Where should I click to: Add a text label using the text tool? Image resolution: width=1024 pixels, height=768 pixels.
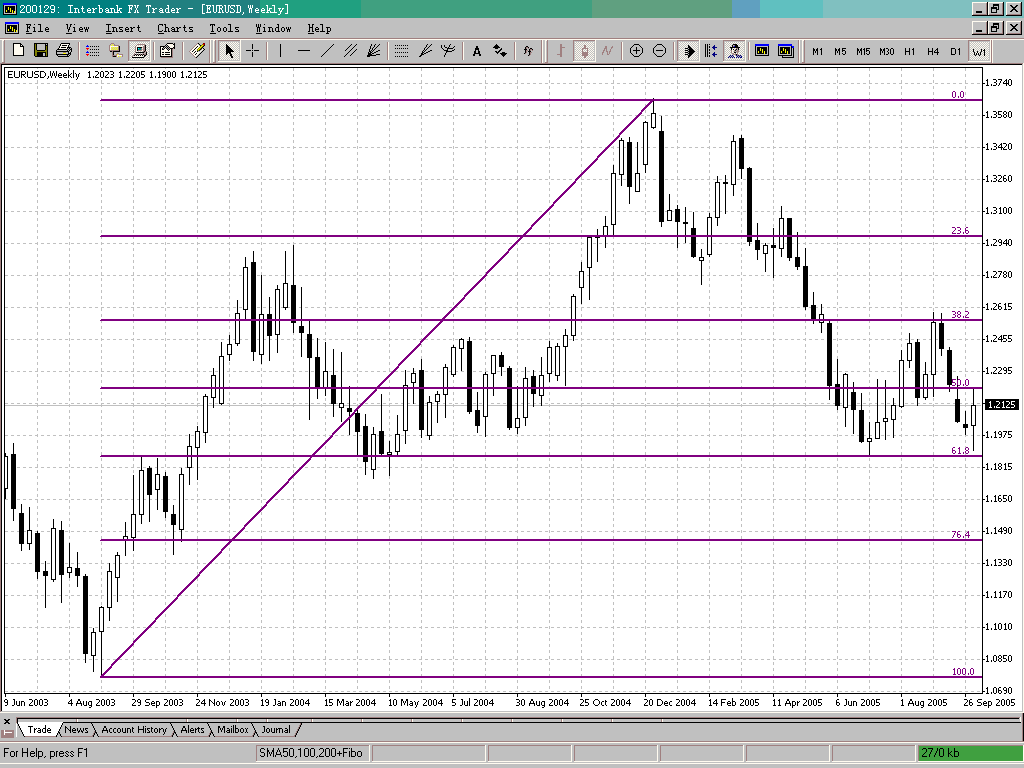(x=477, y=51)
